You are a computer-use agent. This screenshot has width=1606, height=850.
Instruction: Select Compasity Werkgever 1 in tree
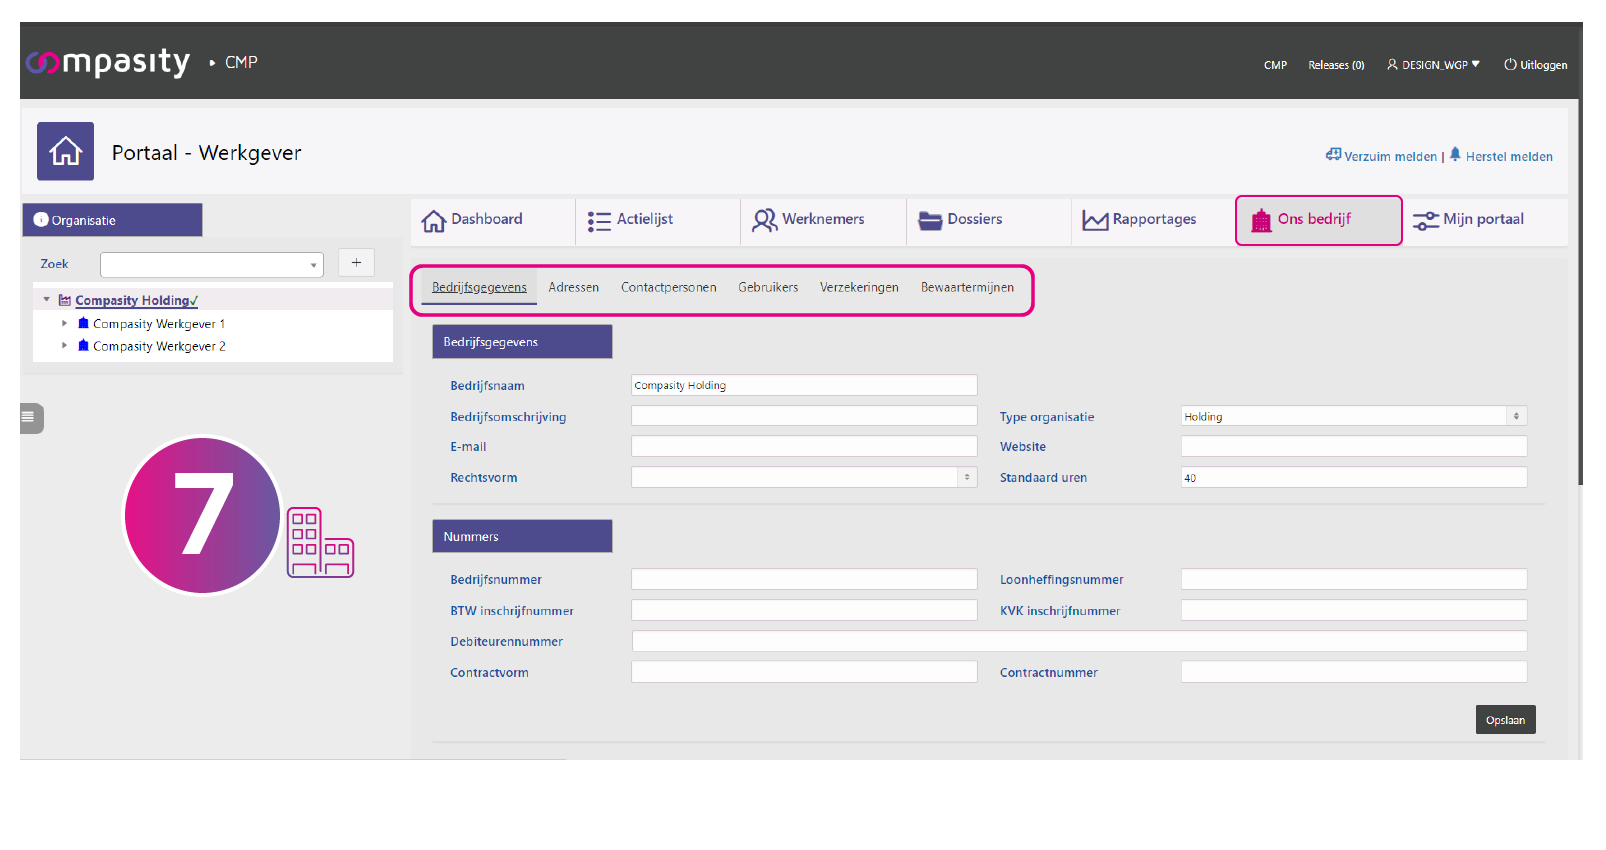click(159, 323)
